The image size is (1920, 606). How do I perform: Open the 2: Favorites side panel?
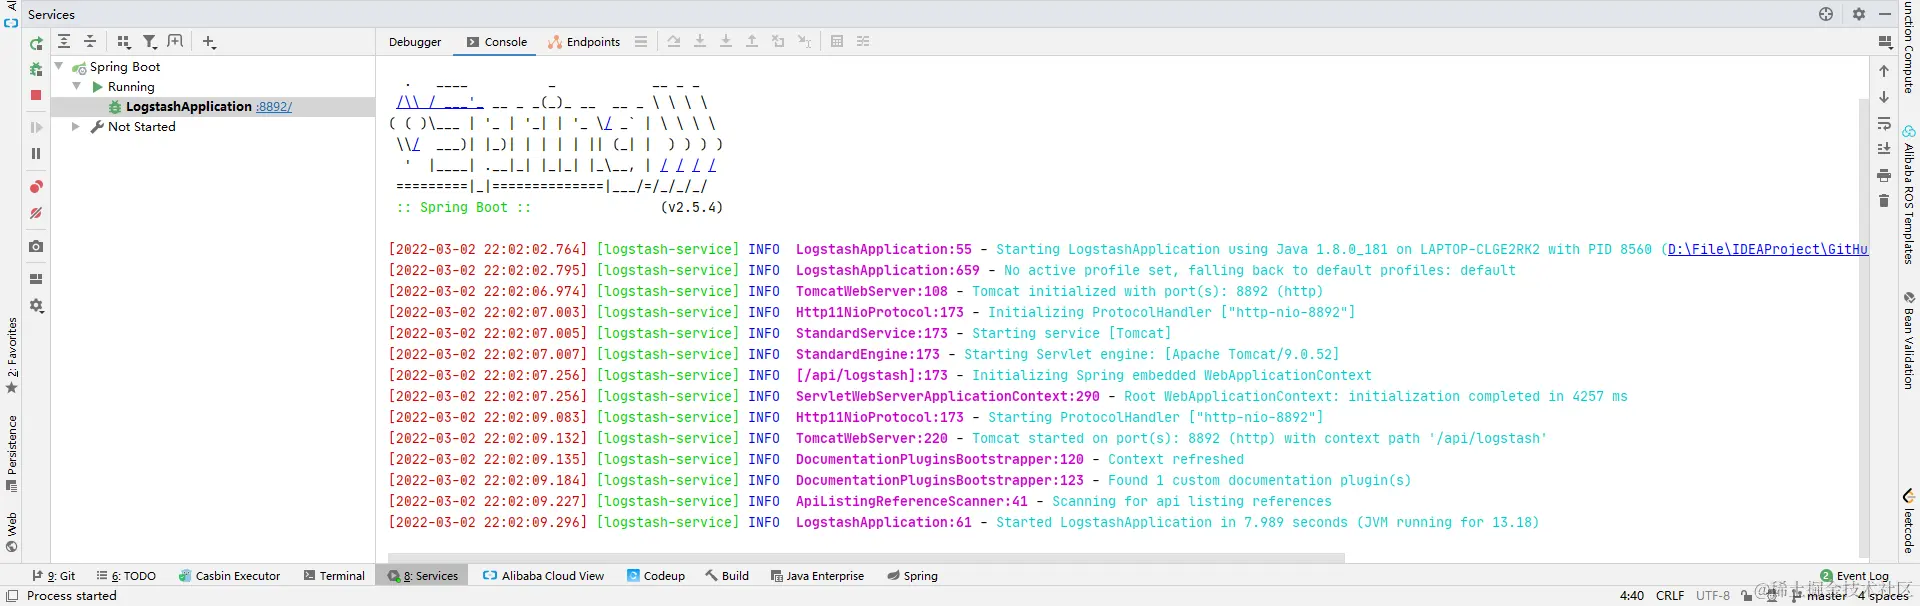(12, 355)
